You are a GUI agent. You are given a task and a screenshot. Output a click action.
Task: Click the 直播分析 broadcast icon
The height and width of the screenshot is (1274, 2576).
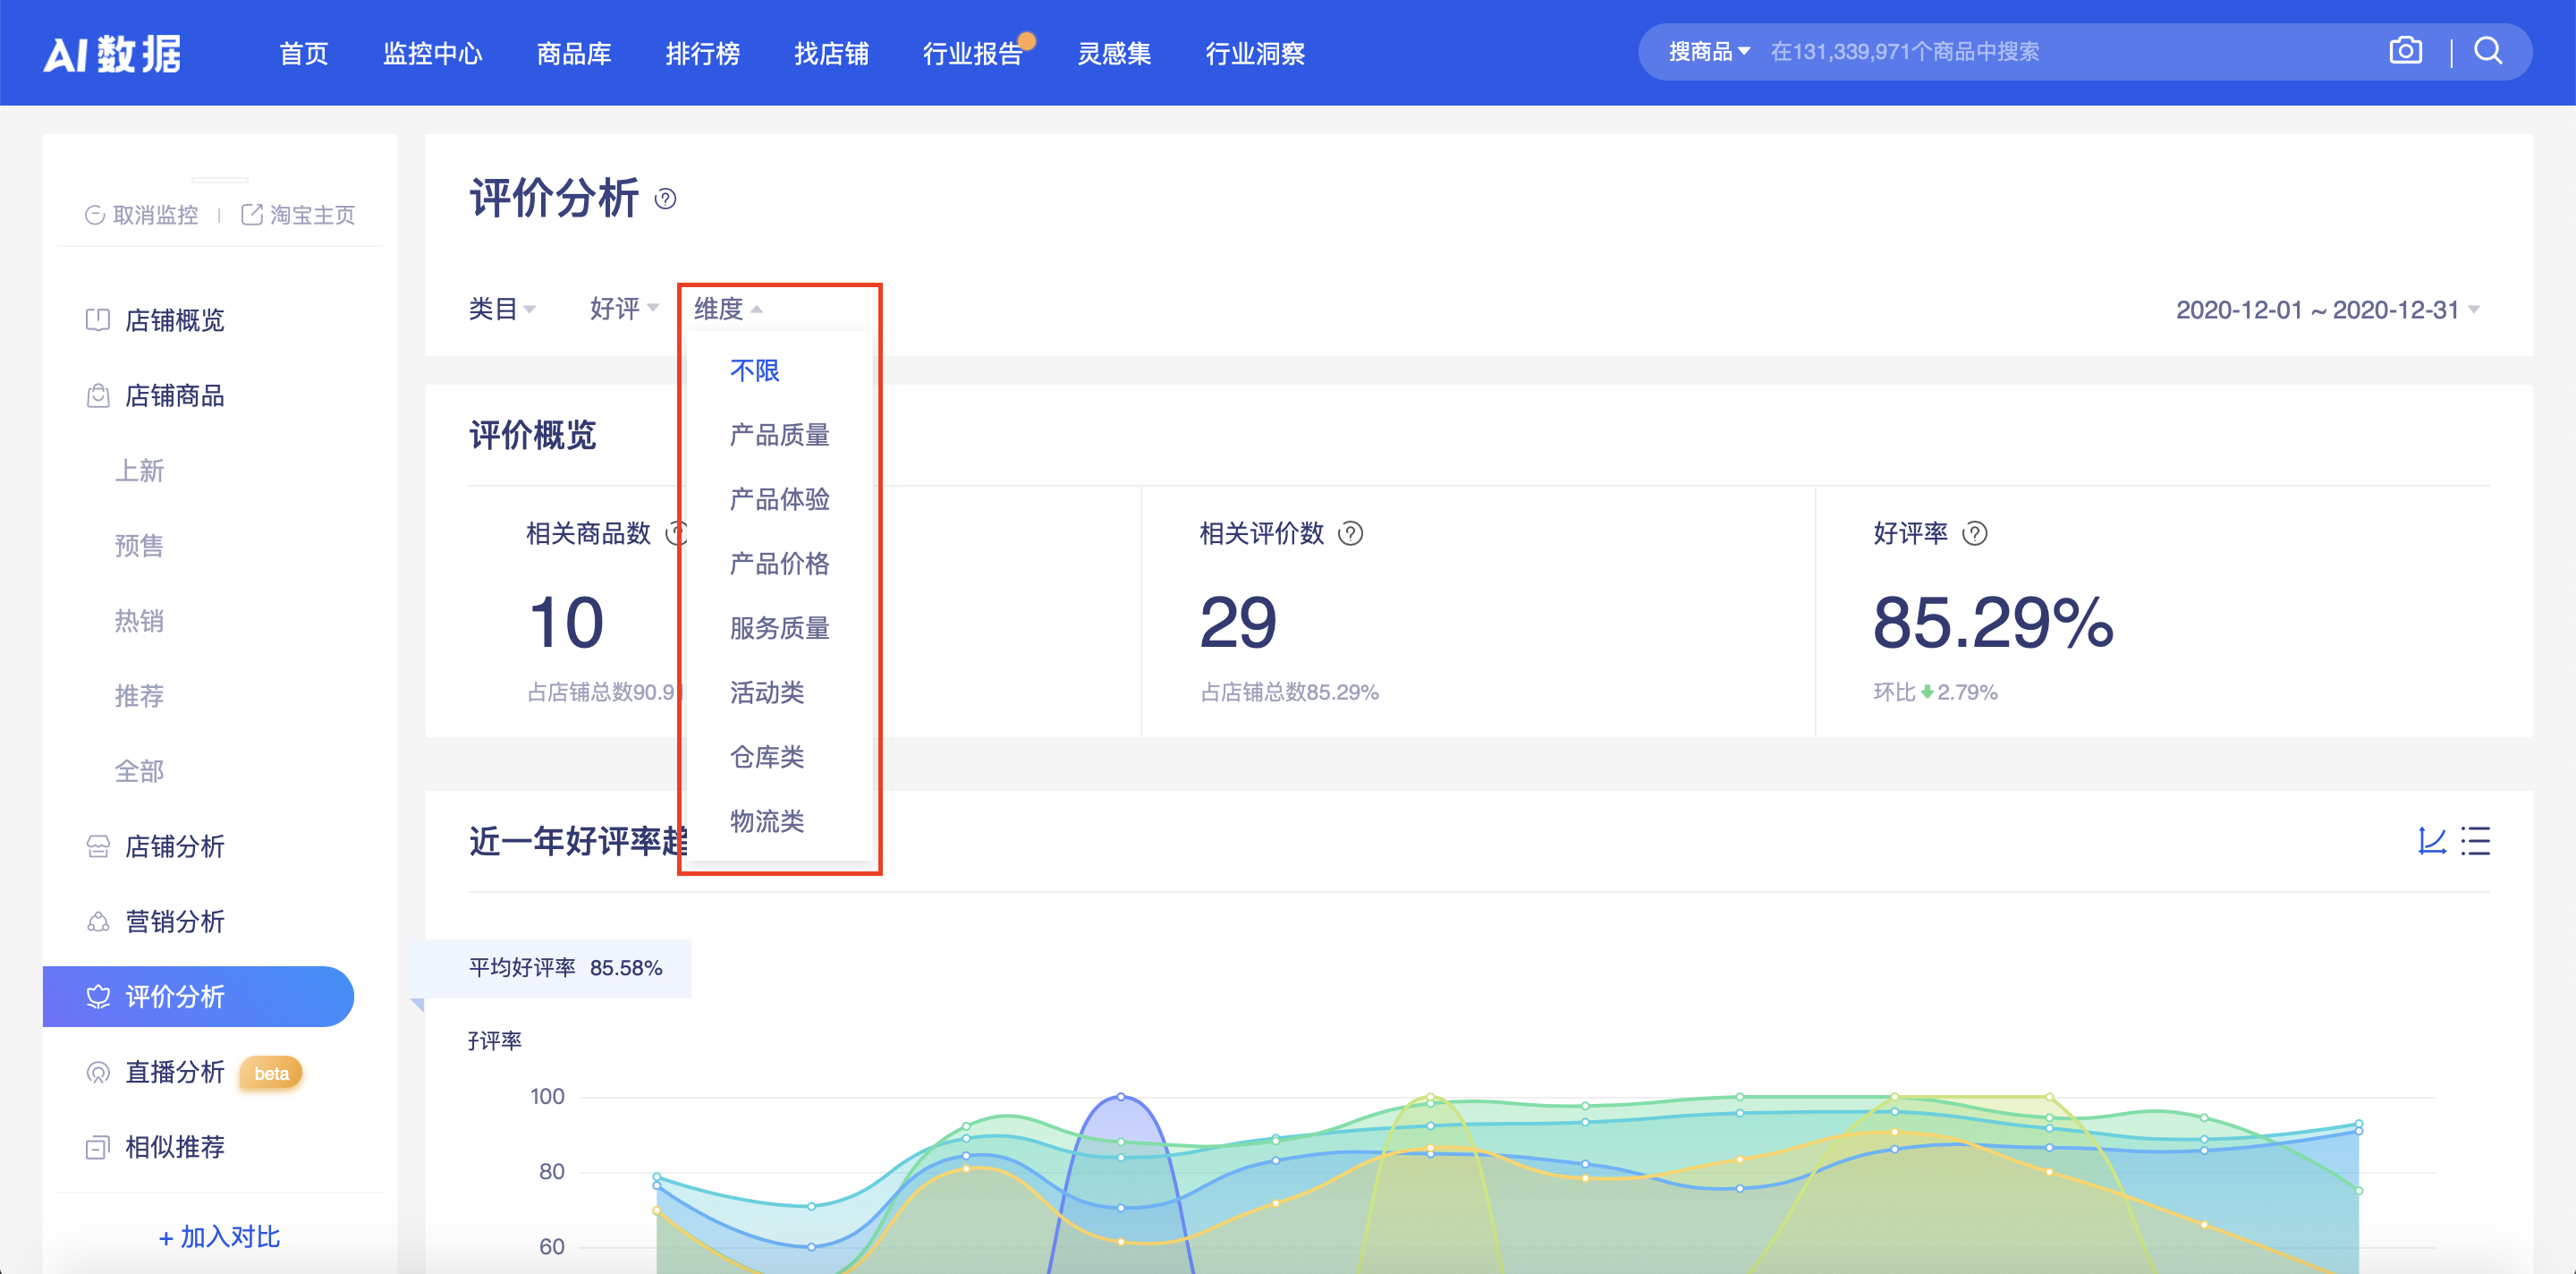coord(98,1072)
